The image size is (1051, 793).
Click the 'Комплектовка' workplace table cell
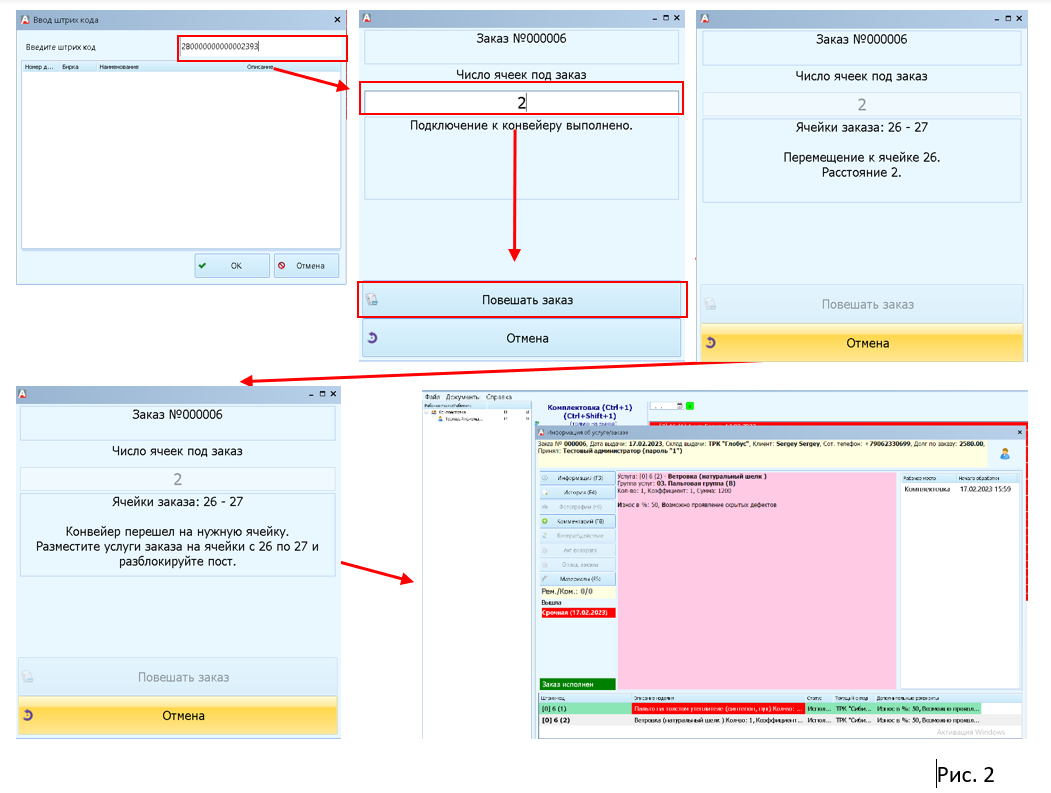pos(927,489)
